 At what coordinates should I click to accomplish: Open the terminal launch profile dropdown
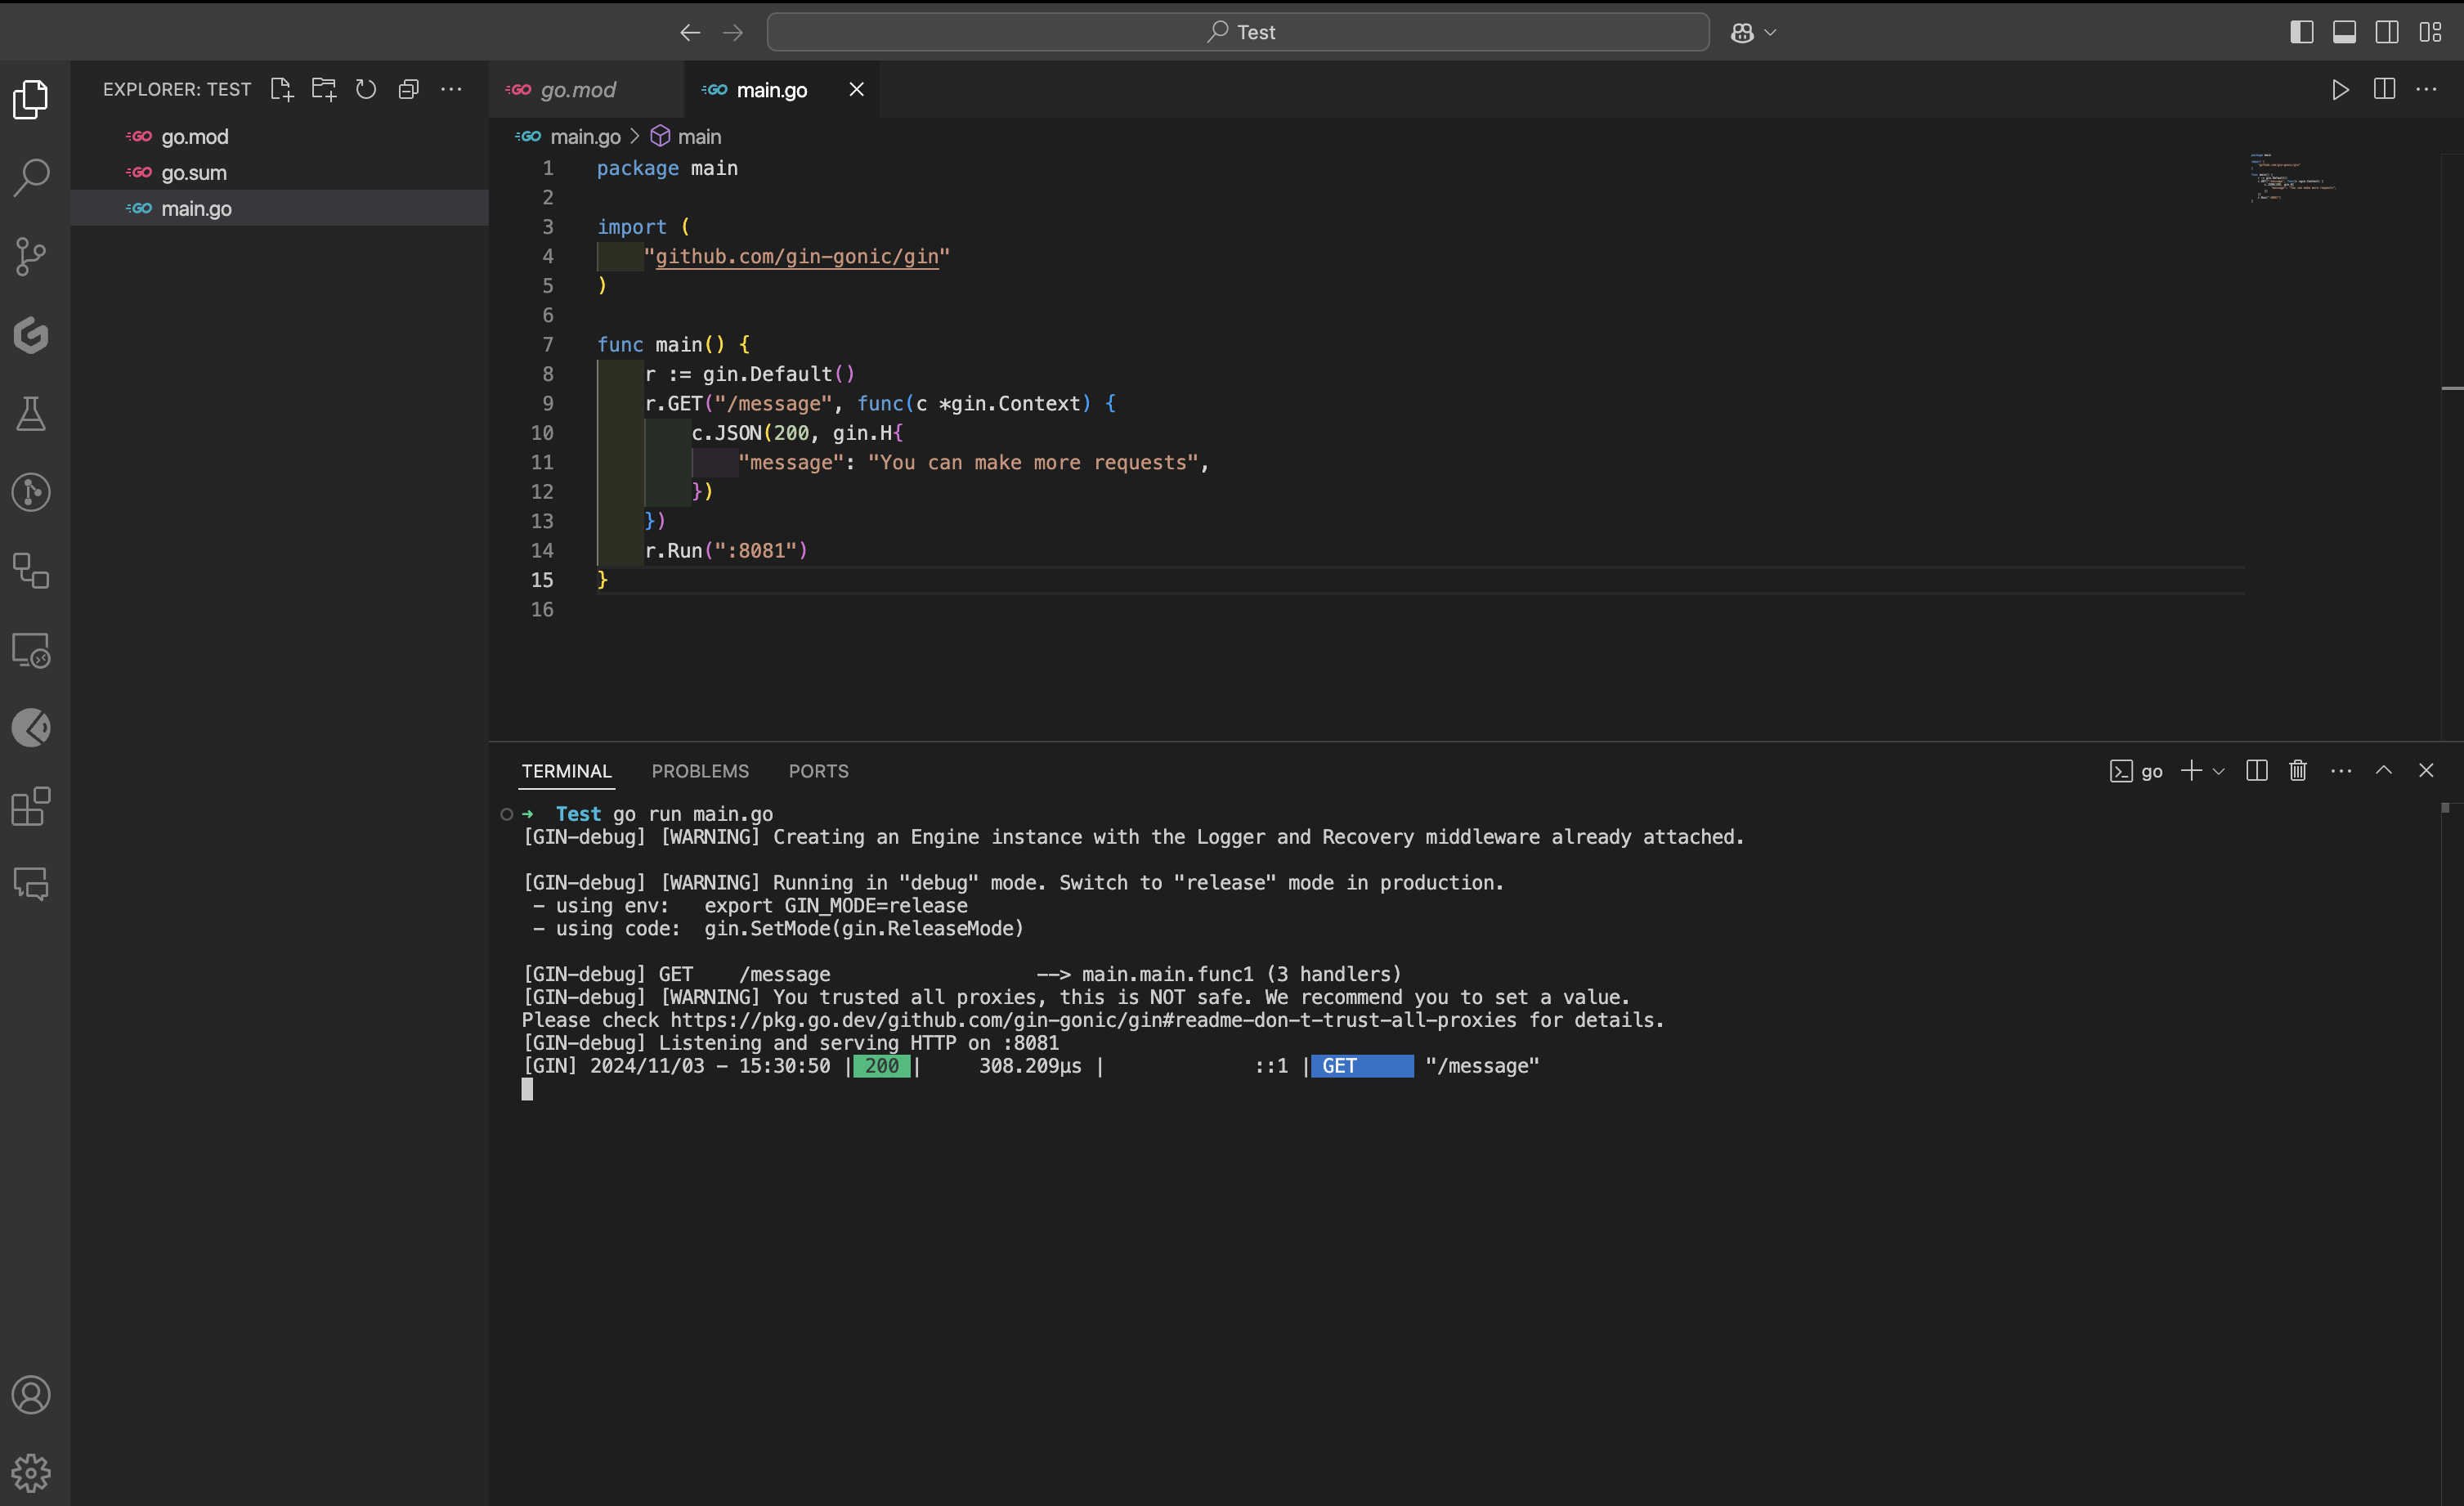2220,770
